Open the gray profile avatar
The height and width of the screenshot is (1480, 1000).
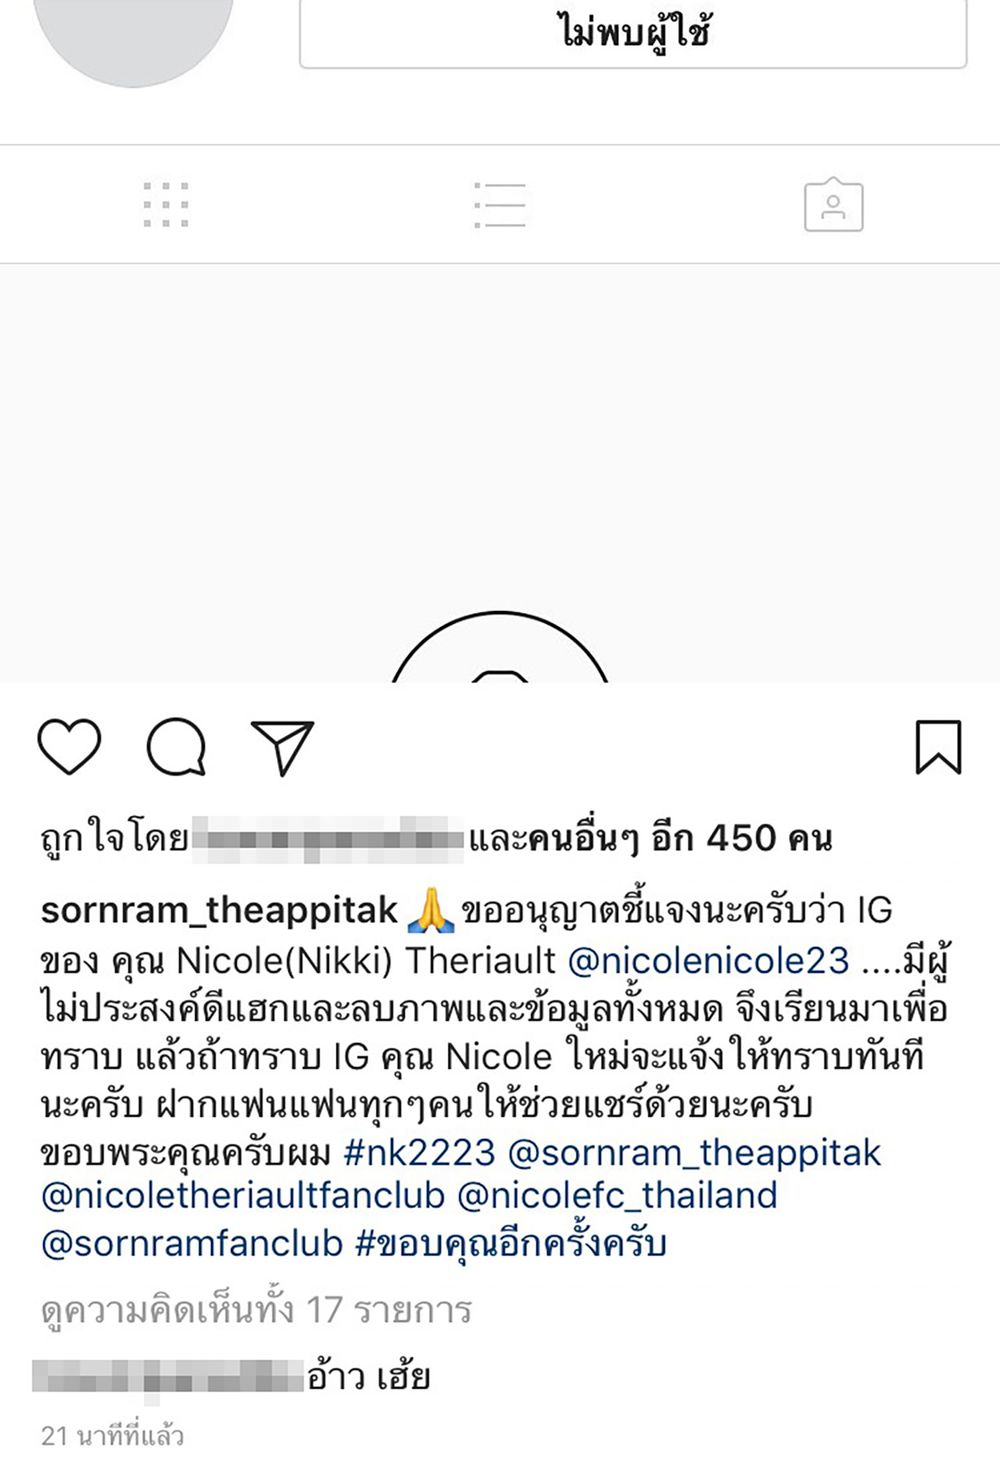pos(133,35)
